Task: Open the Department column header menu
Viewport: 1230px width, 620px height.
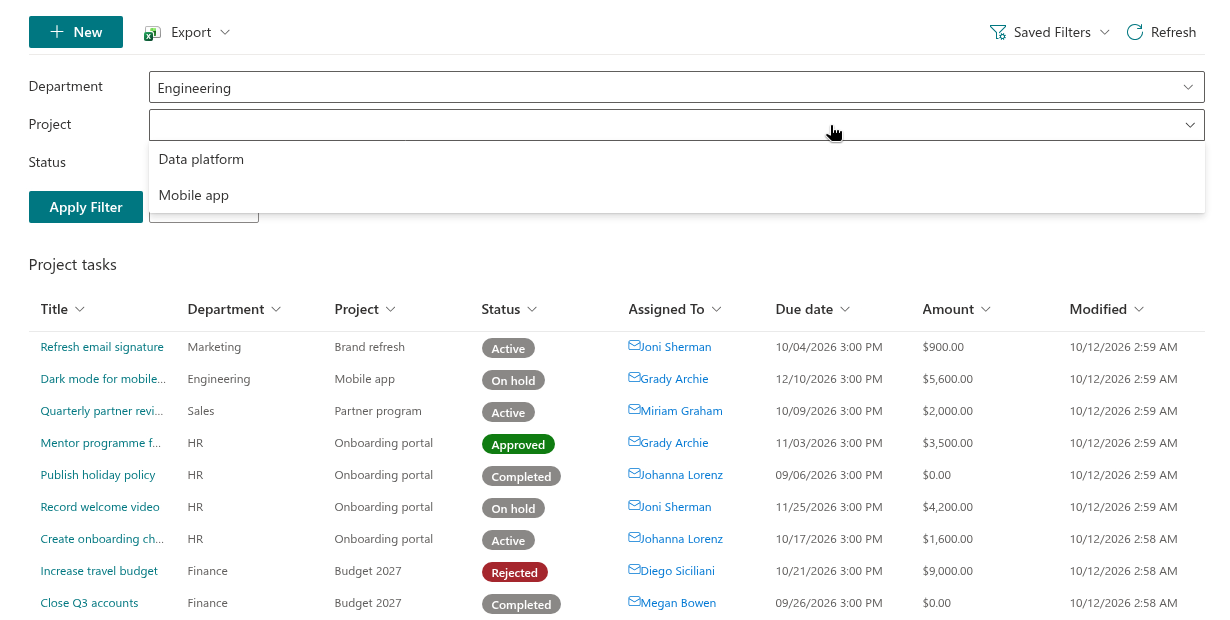Action: pos(276,309)
